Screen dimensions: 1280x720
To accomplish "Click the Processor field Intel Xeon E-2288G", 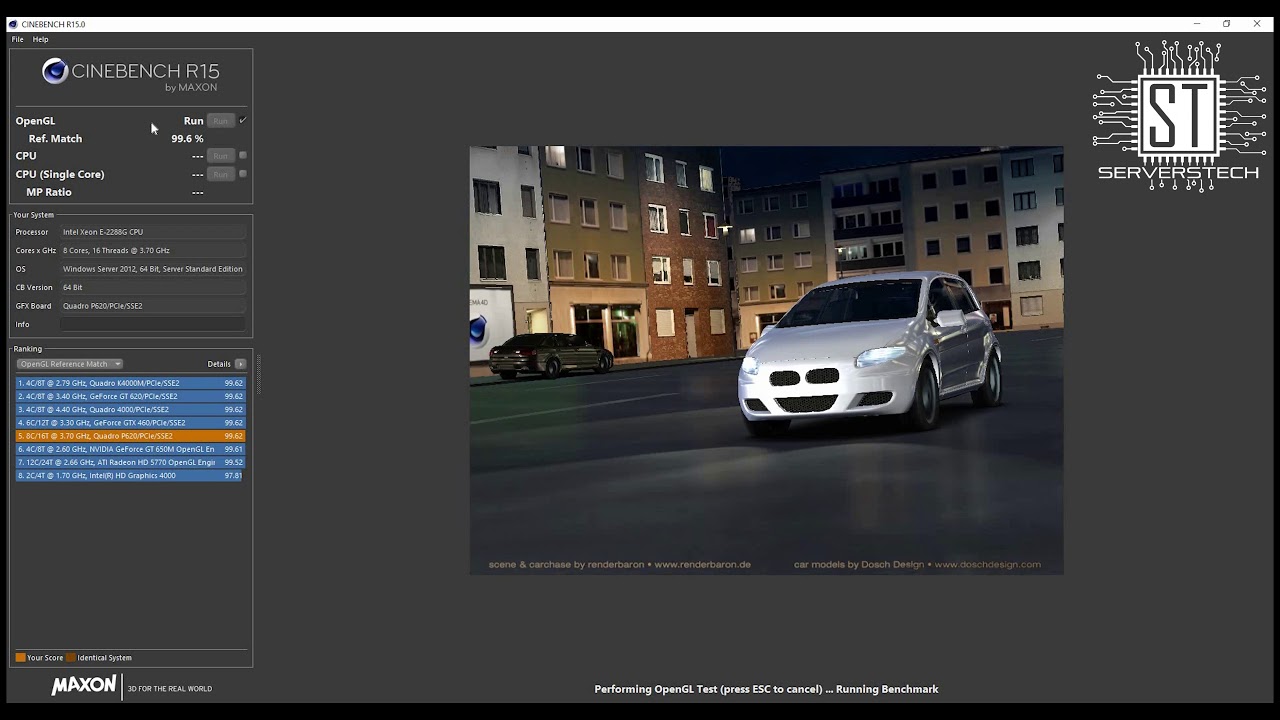I will point(152,232).
